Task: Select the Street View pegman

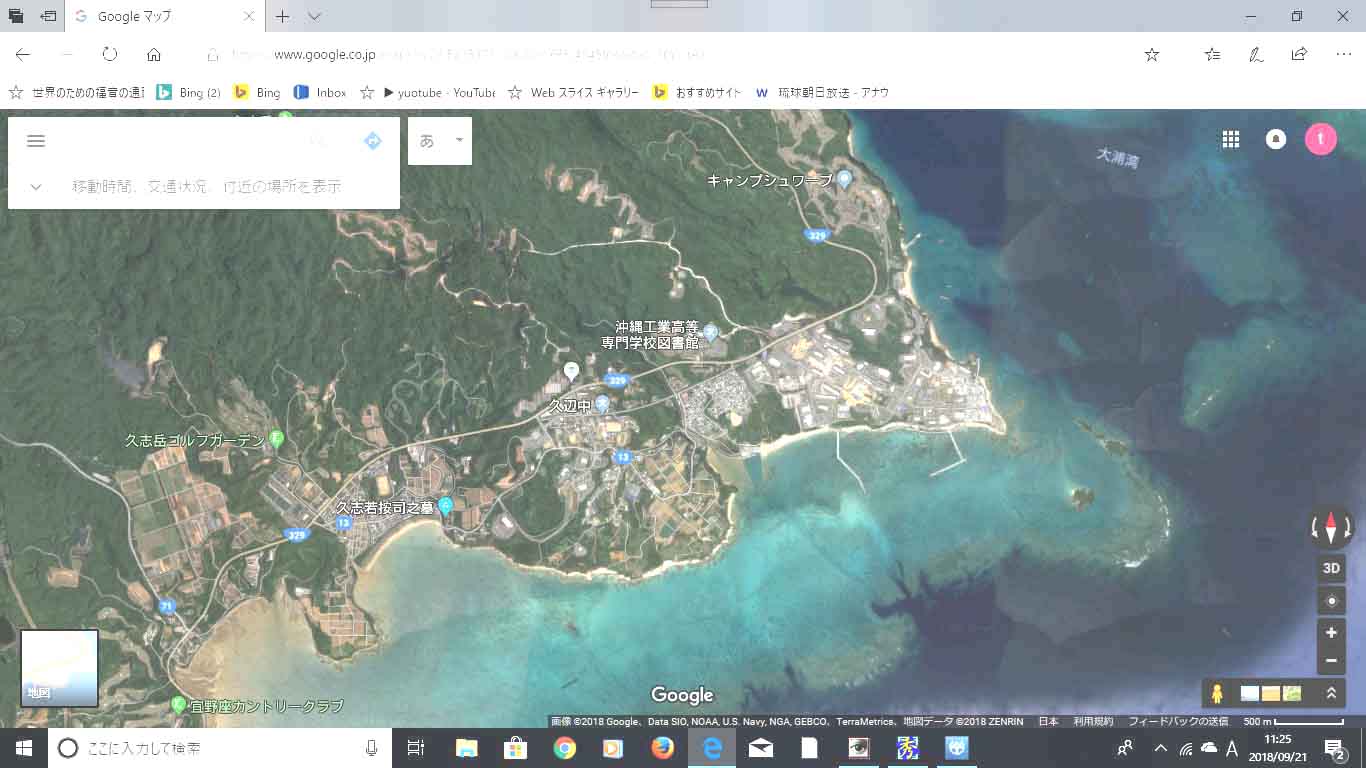Action: tap(1217, 693)
